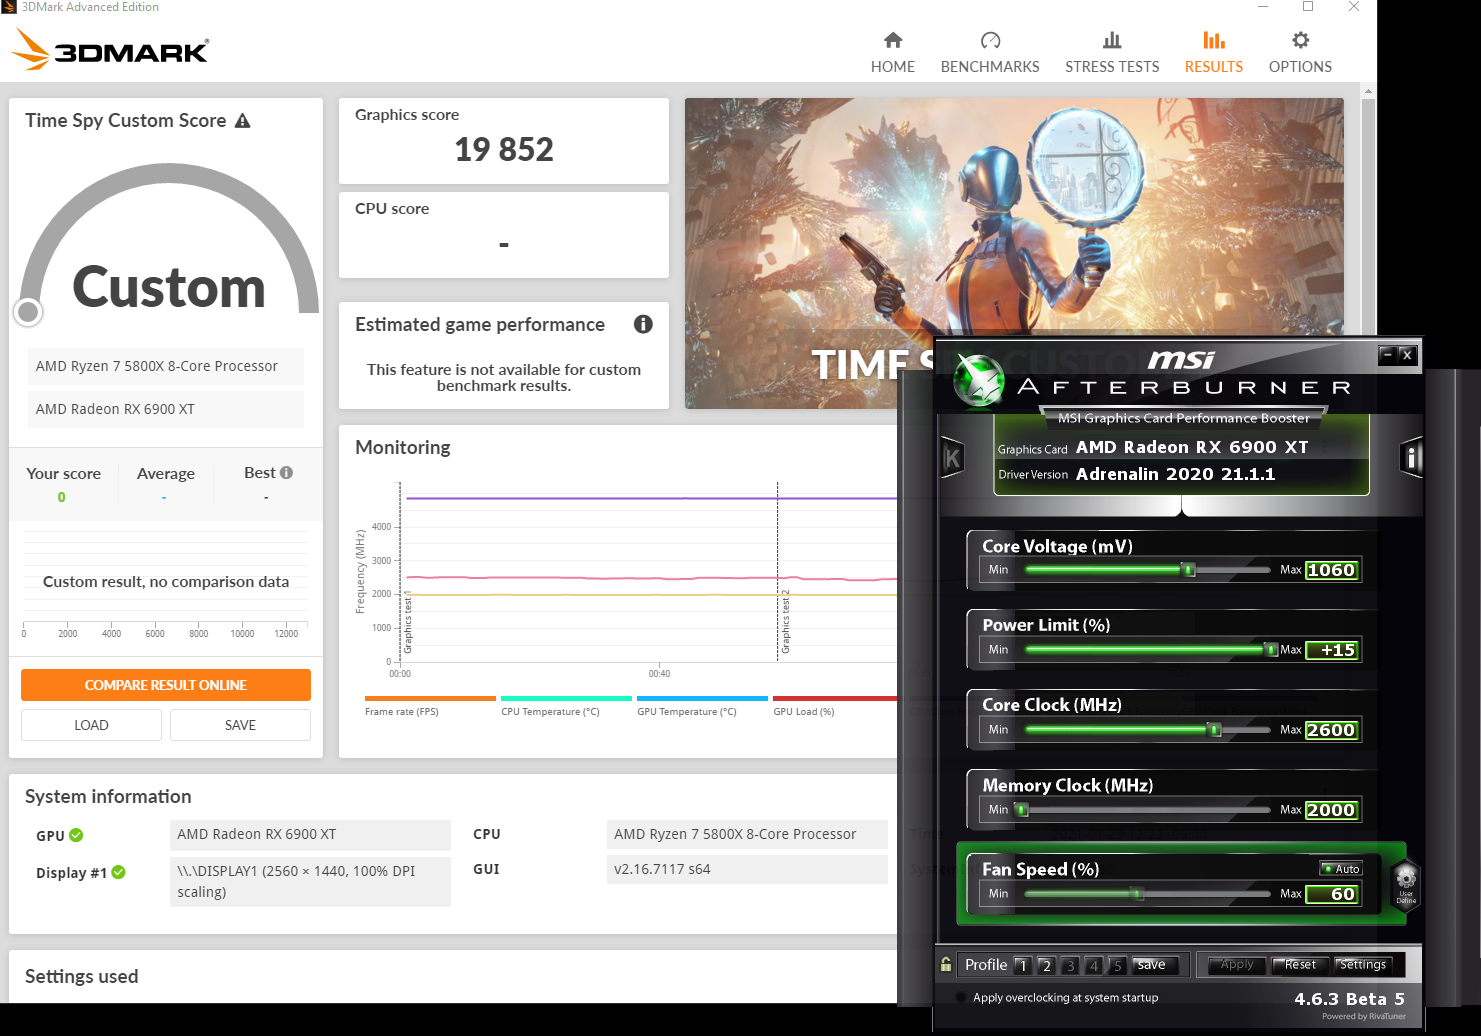Open the User Define fan curve skull icon
Screen dimensions: 1481x1036
[1406, 882]
